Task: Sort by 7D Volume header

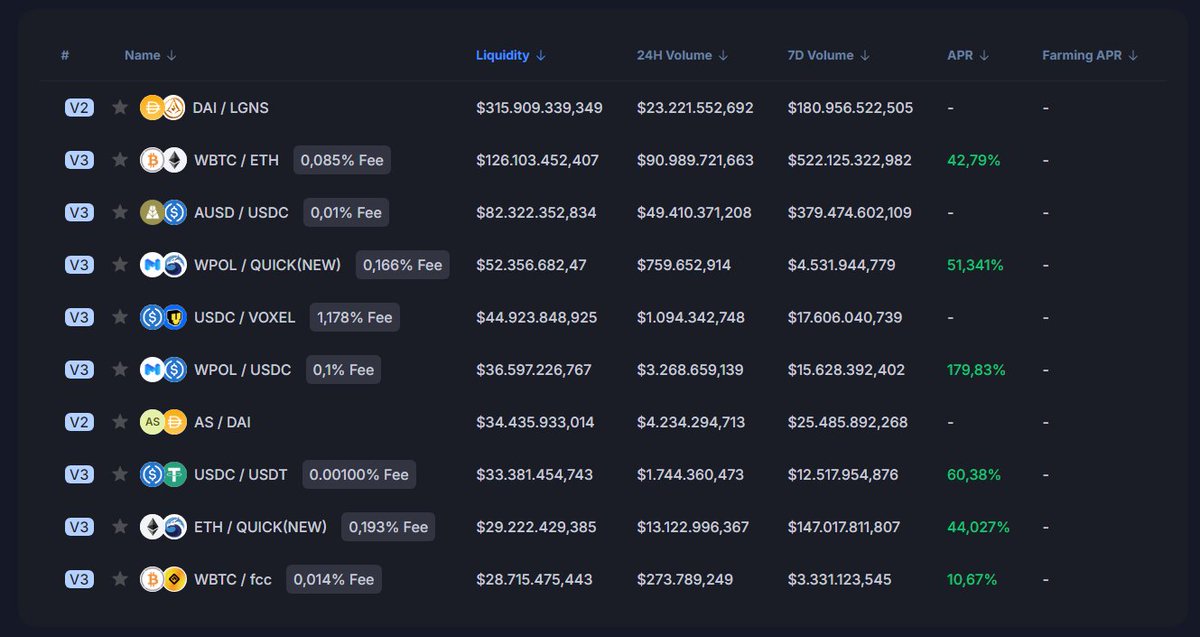Action: click(x=829, y=55)
